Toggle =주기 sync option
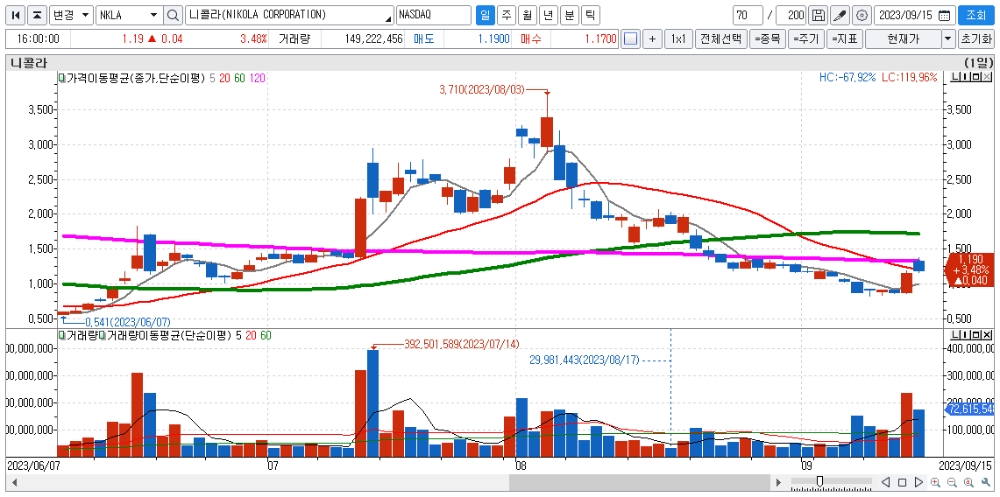 click(807, 39)
